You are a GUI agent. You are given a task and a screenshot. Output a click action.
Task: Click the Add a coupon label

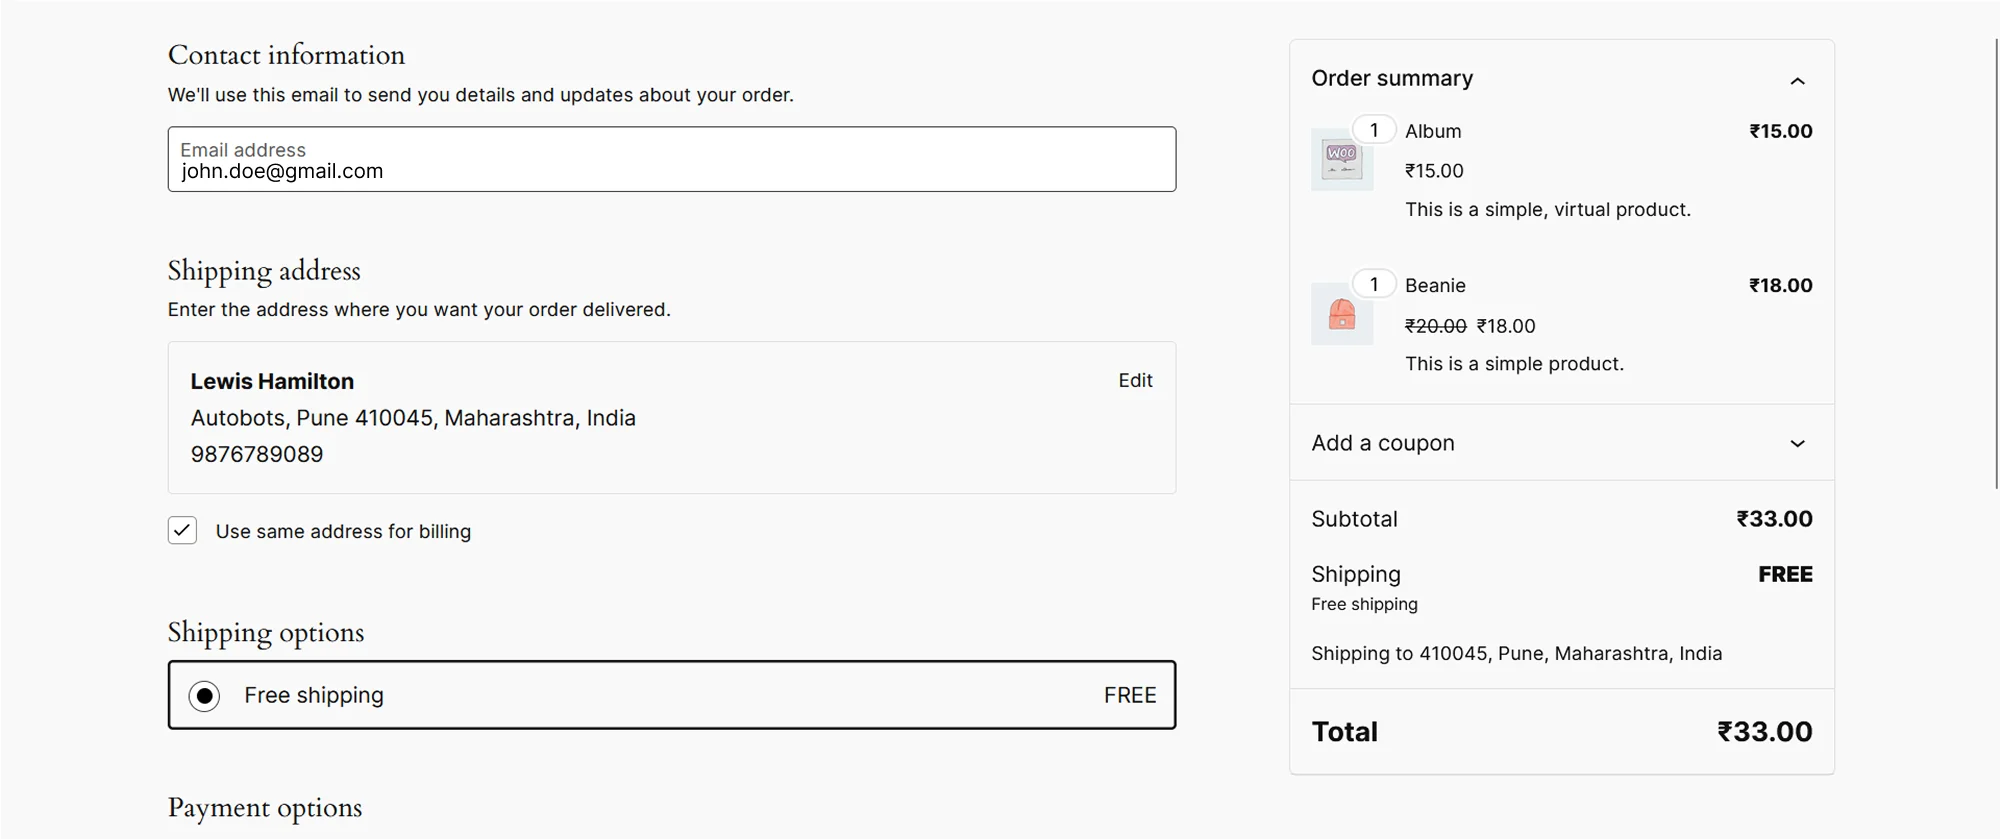[x=1382, y=443]
